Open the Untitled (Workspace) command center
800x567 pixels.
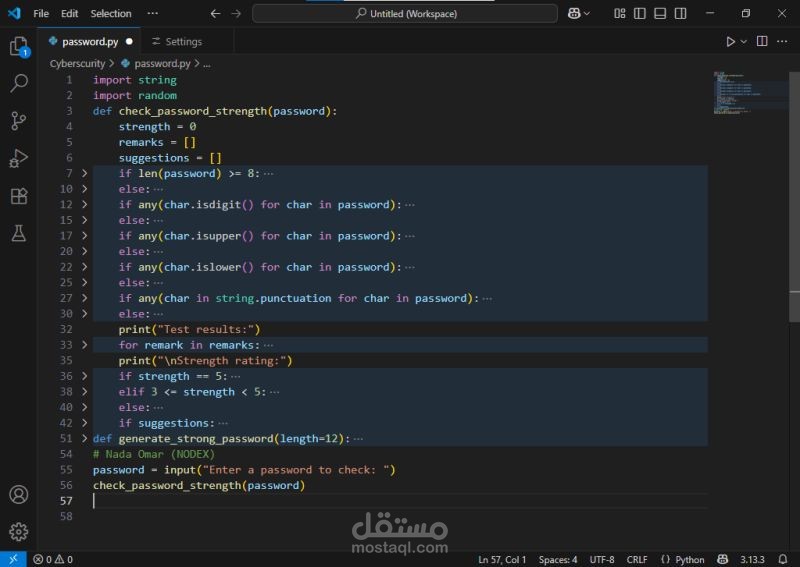(405, 14)
